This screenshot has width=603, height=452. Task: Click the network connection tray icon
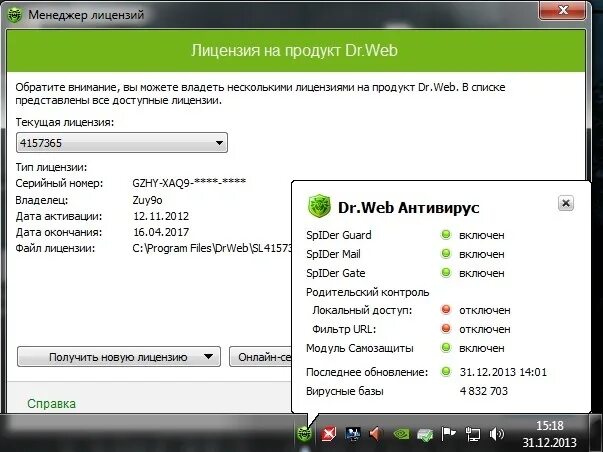pyautogui.click(x=473, y=434)
